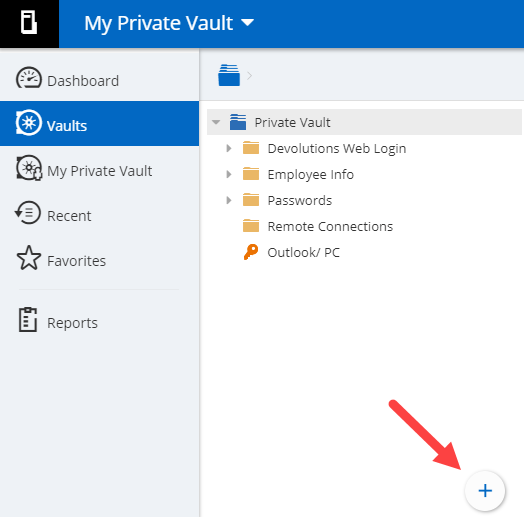Collapse the Private Vault tree node

(216, 122)
